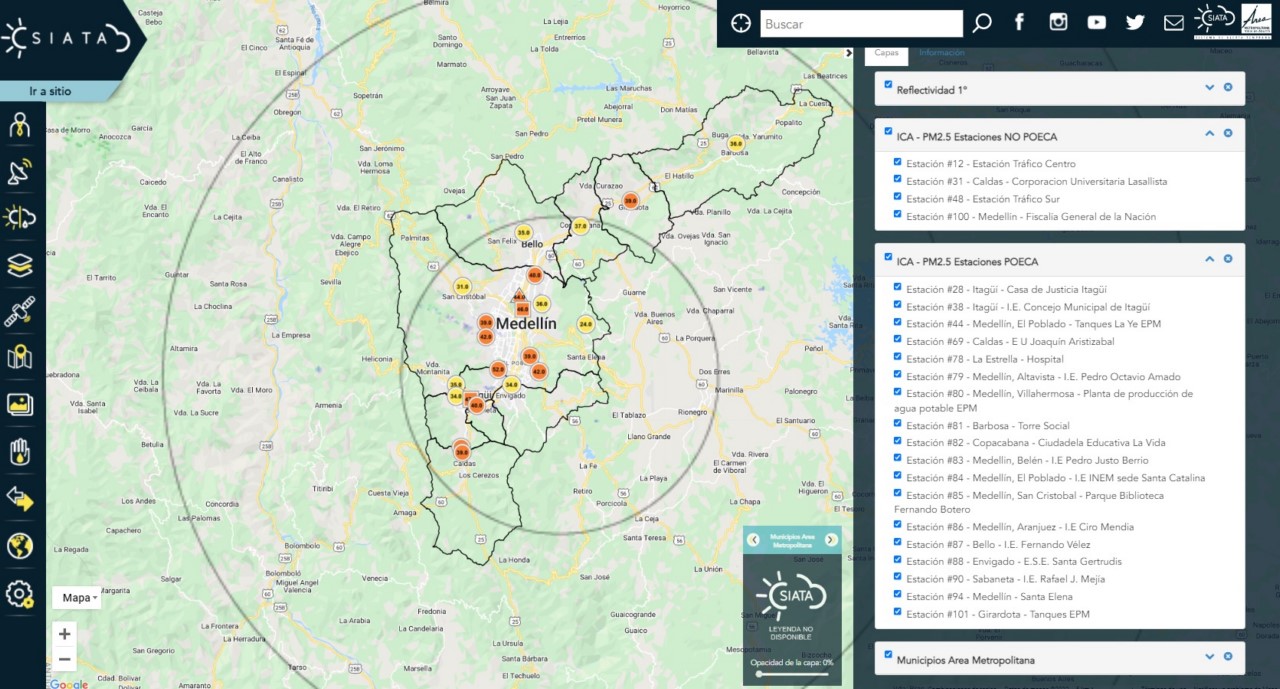Uncheck the Reflectividad 1° layer checkbox
Screen dimensions: 1280x689
pyautogui.click(x=888, y=85)
